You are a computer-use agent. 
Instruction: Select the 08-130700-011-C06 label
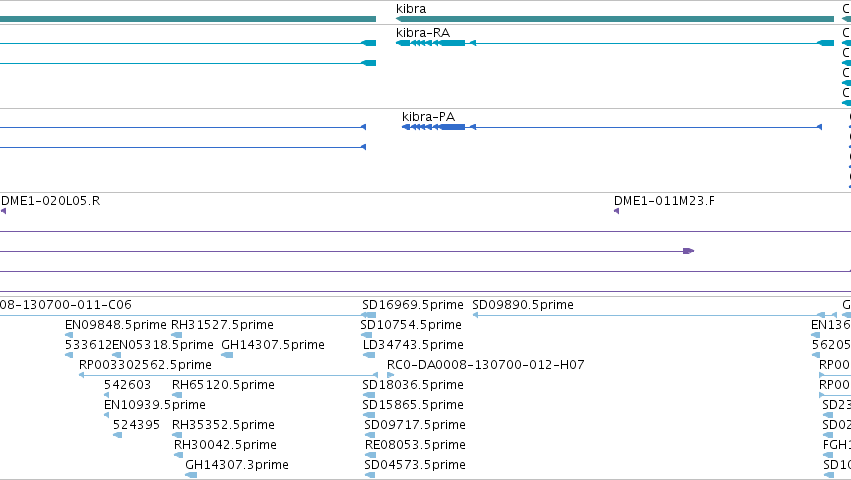tap(66, 305)
